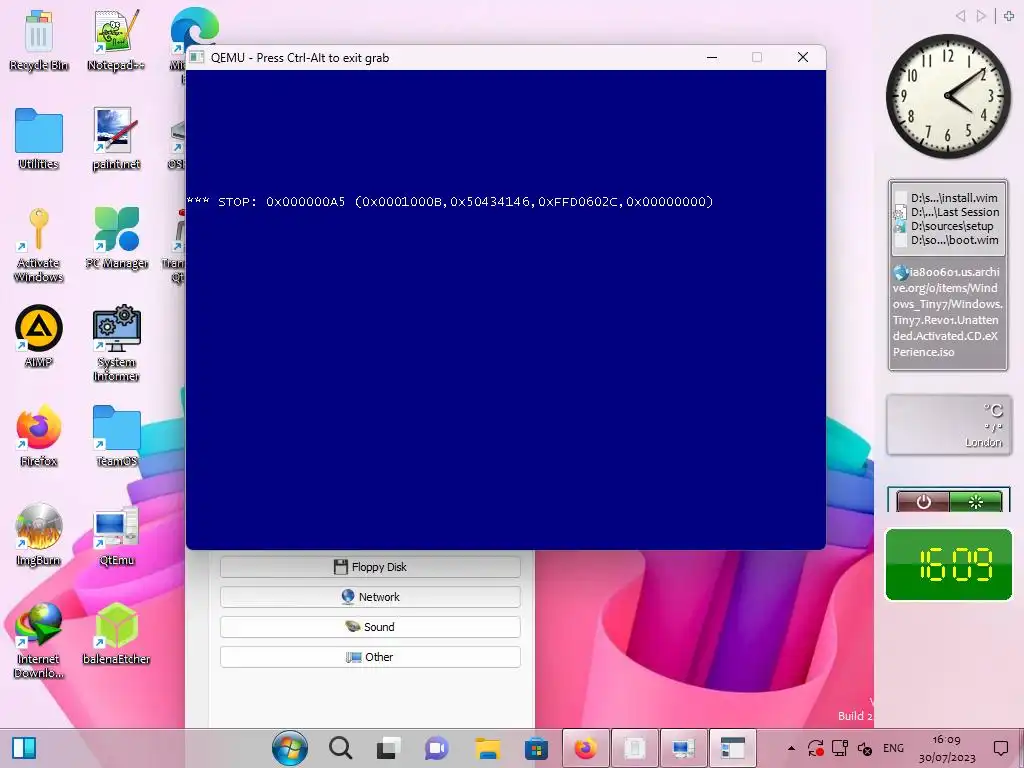Open Microsoft Store from the taskbar
The width and height of the screenshot is (1024, 768).
tap(536, 748)
